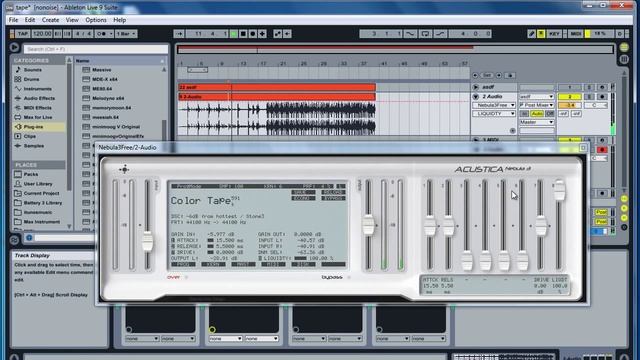Toggle the Follow playback button

tap(179, 34)
